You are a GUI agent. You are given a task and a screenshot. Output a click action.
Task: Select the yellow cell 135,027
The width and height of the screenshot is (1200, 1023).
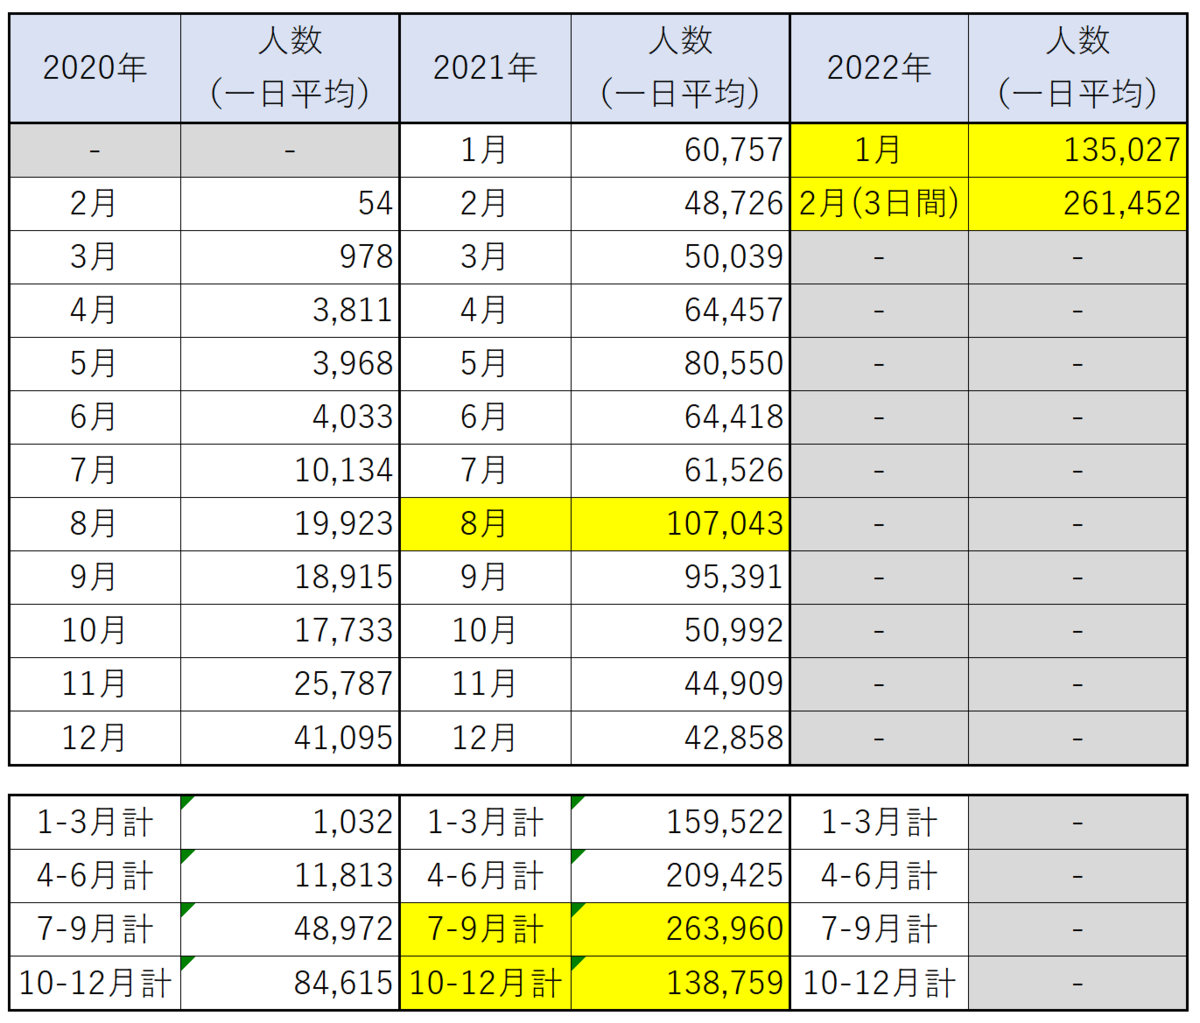[x=1078, y=150]
